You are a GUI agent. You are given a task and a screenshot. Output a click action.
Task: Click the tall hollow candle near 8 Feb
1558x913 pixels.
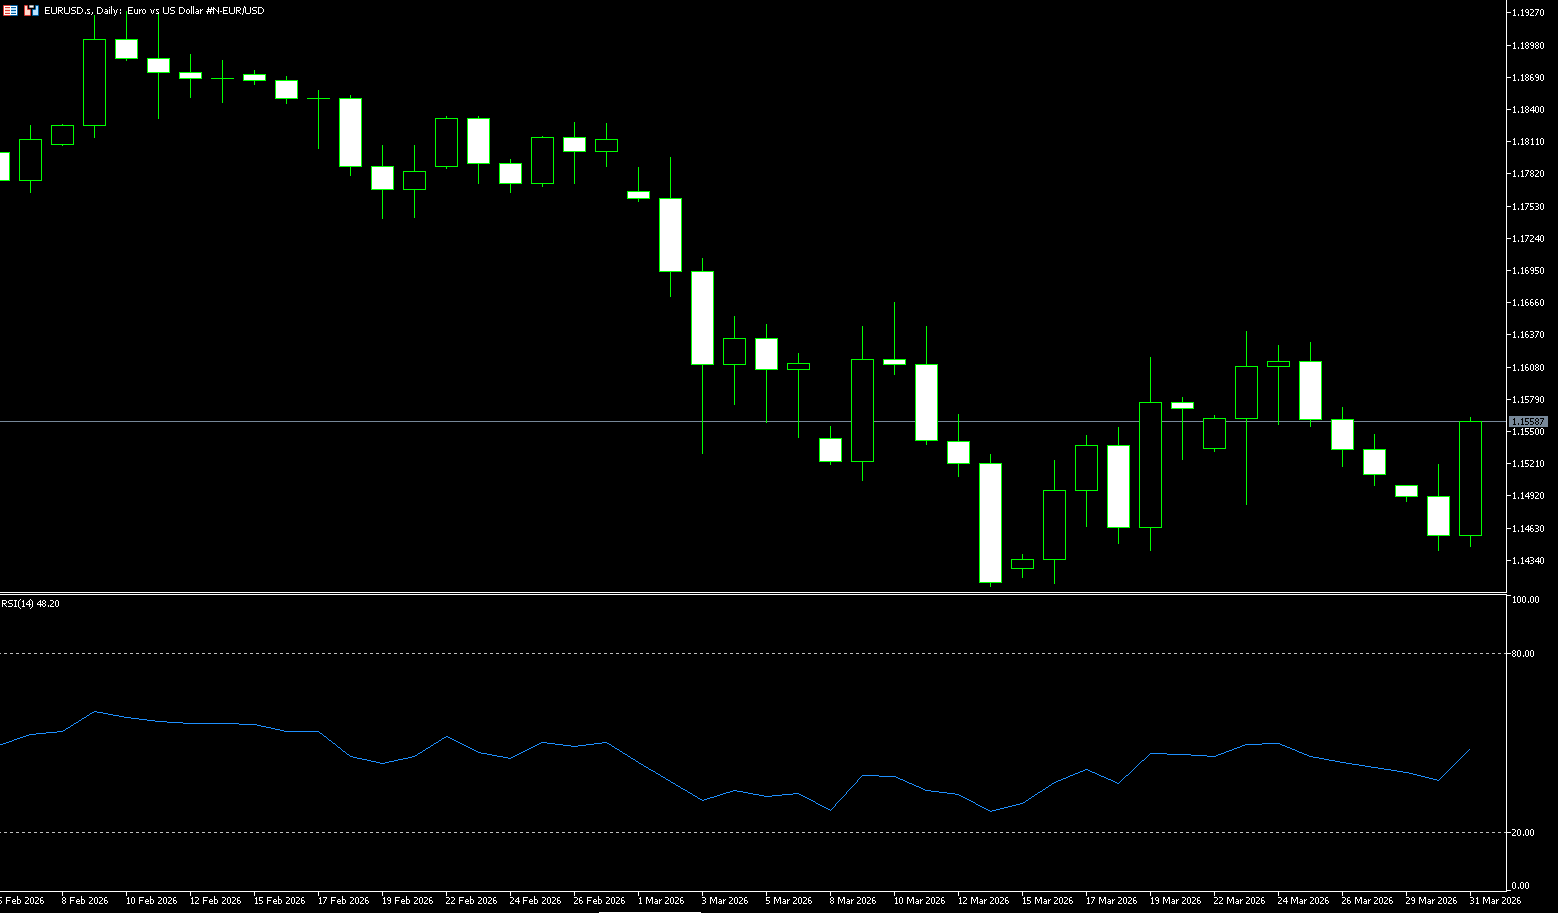click(x=94, y=82)
